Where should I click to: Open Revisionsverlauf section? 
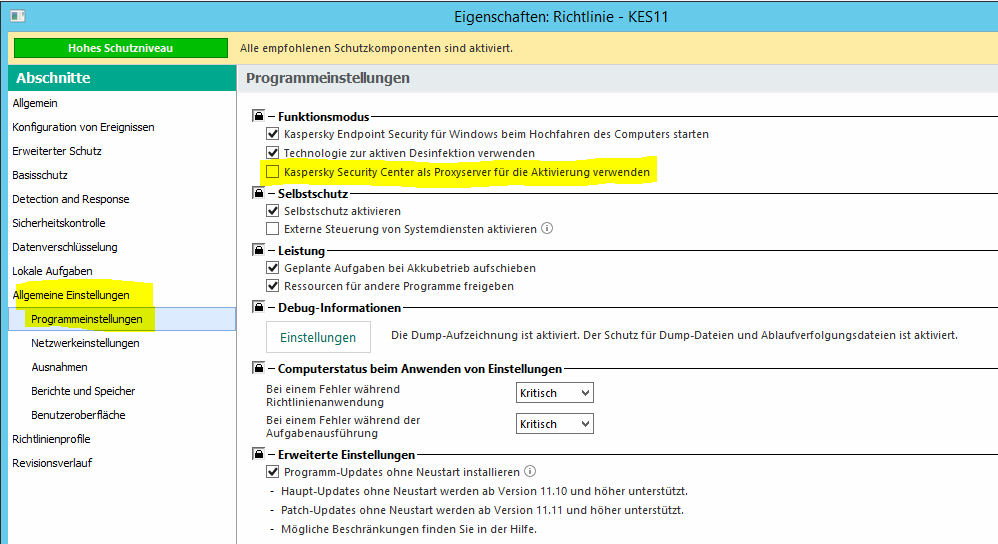click(52, 463)
